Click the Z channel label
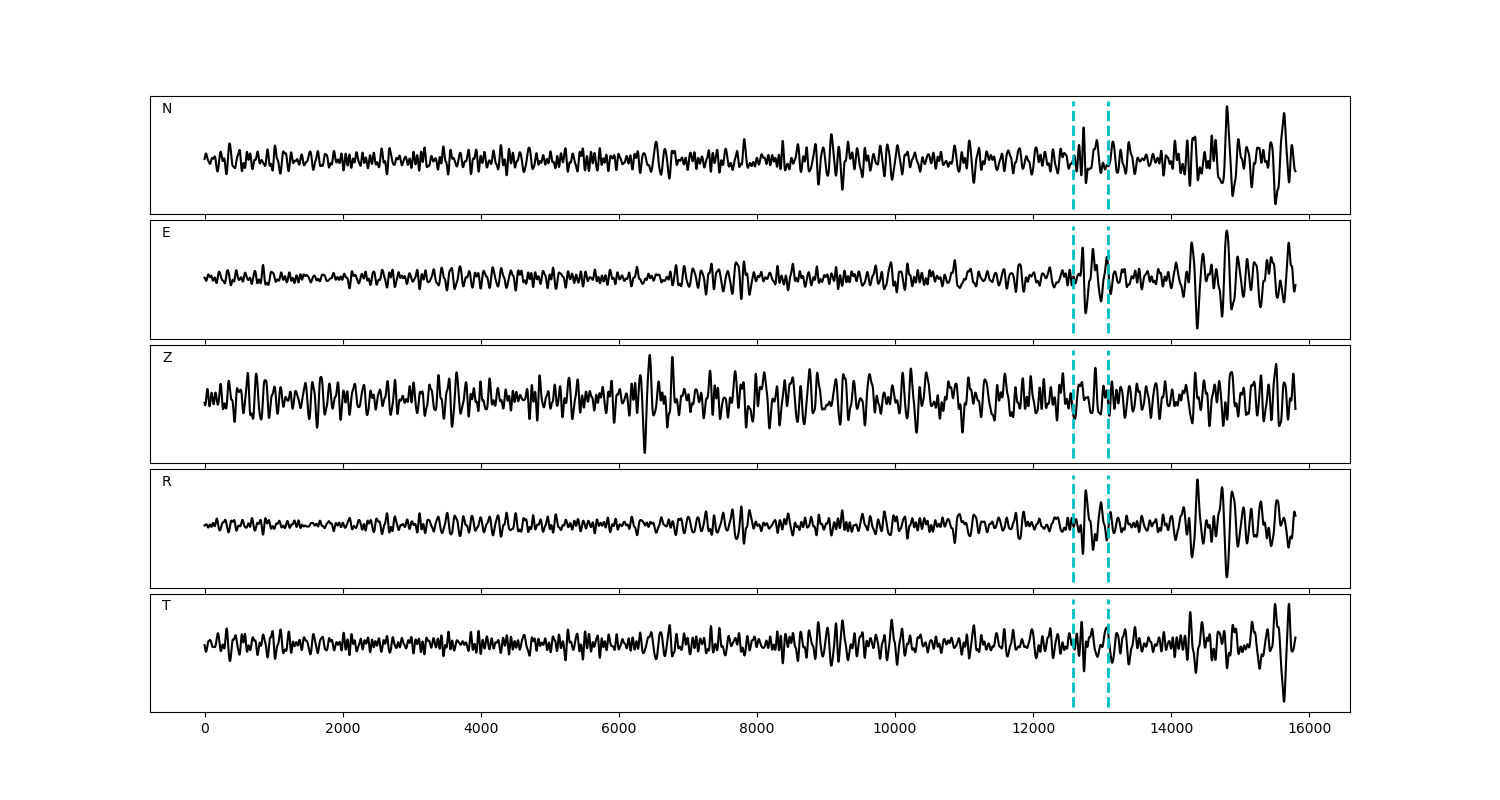1500x800 pixels. (167, 358)
